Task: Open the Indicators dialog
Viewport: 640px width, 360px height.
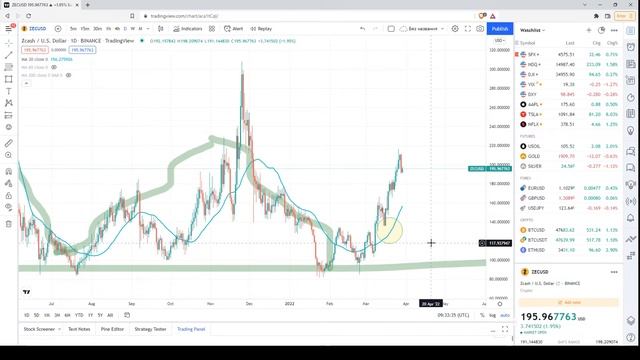Action: [x=188, y=29]
